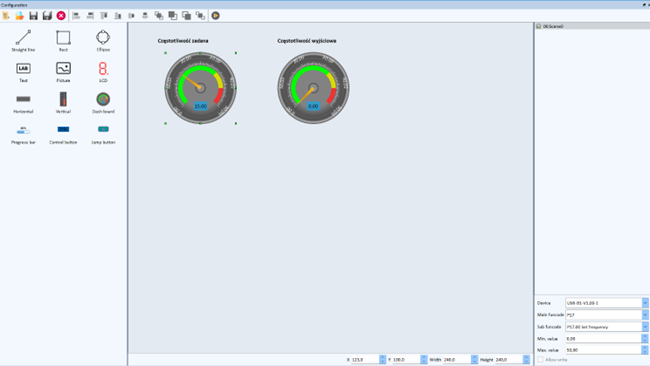650x366 pixels.
Task: Add an LCD display widget
Action: pos(103,72)
